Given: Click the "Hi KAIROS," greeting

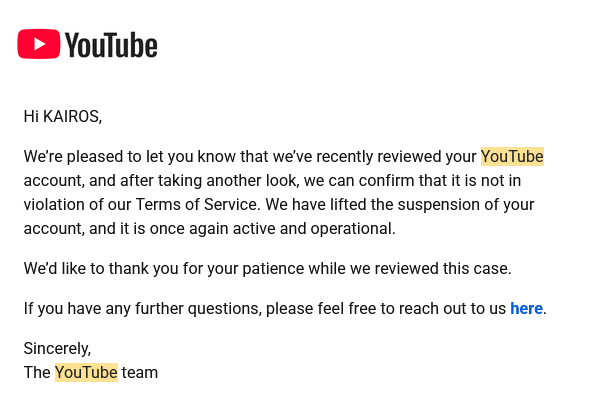Looking at the screenshot, I should (63, 116).
